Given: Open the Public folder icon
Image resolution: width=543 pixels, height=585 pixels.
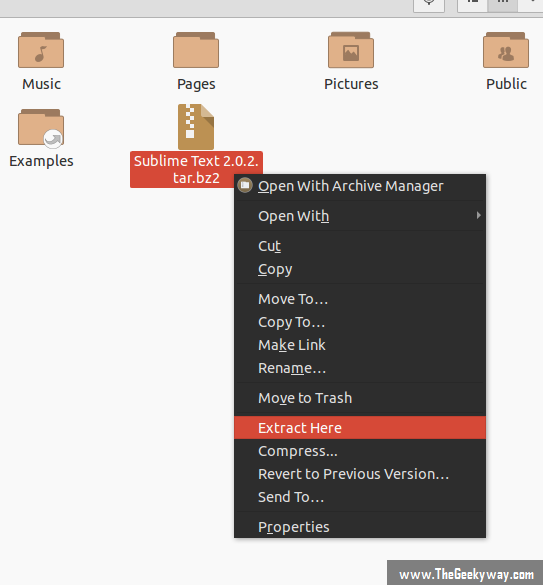Looking at the screenshot, I should (506, 50).
